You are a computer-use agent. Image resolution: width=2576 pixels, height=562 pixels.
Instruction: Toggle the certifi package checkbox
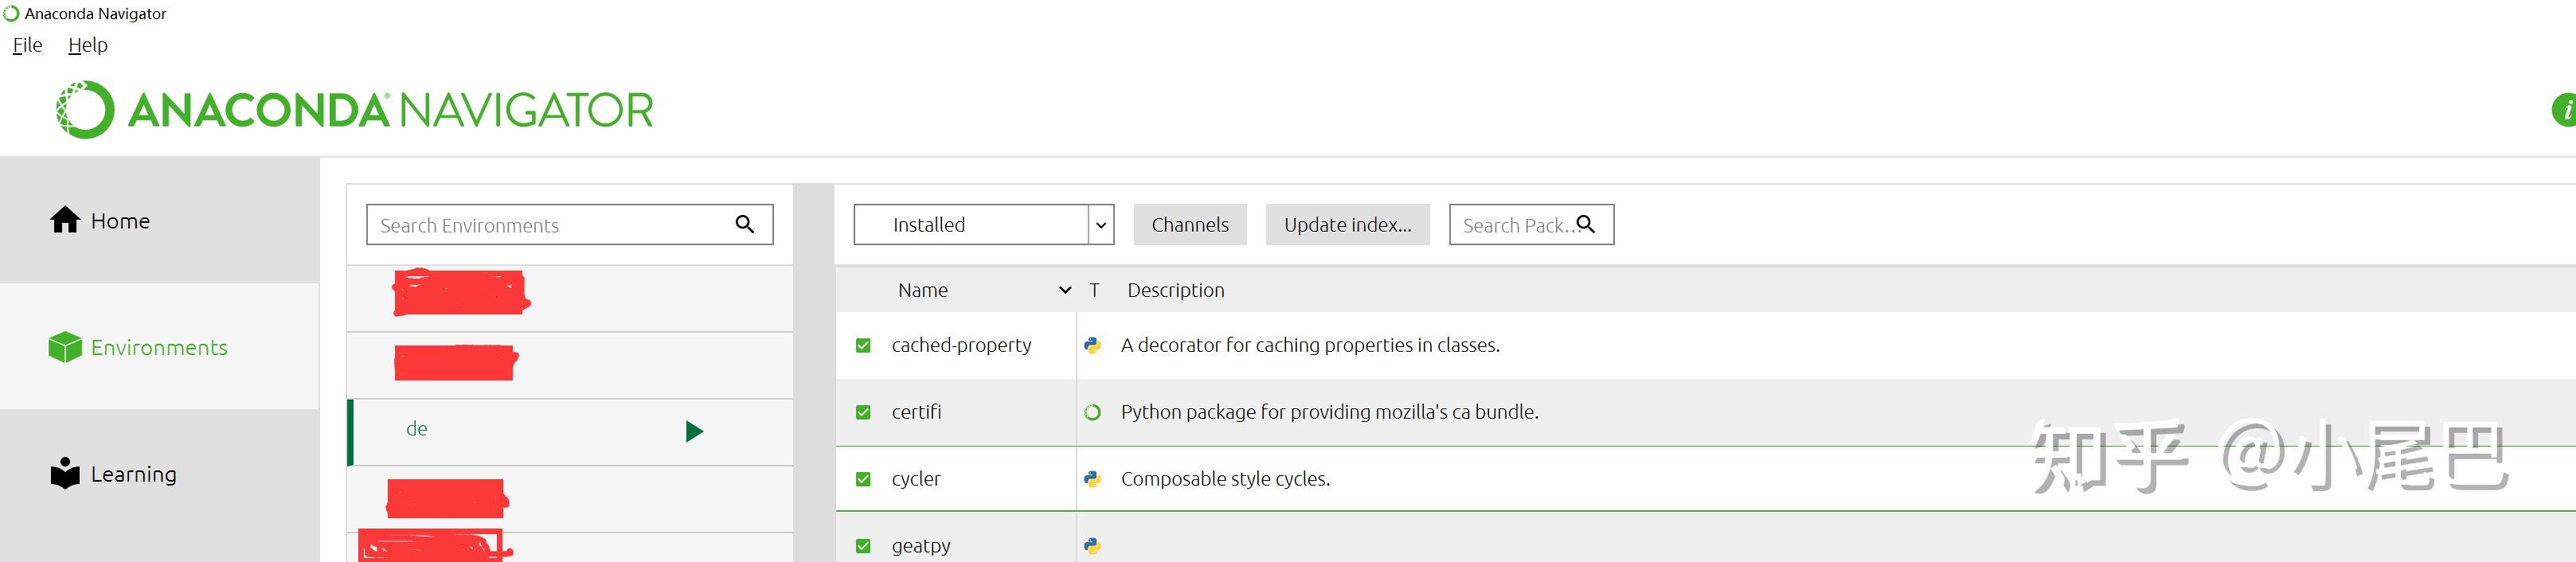tap(863, 412)
